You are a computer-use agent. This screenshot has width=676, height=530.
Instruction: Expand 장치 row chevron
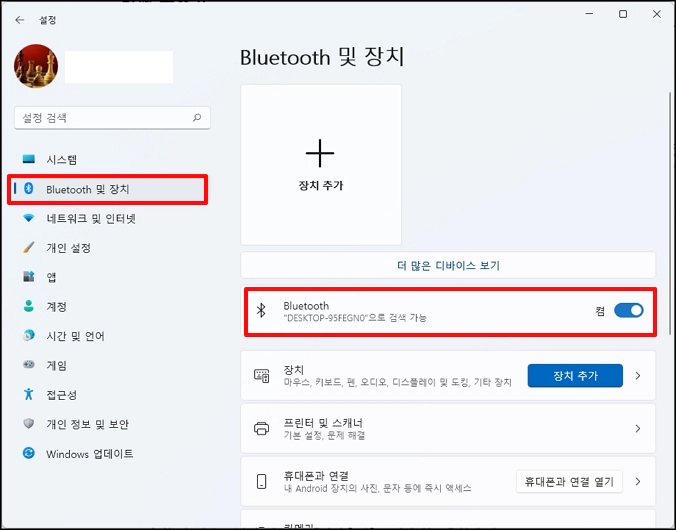click(638, 376)
